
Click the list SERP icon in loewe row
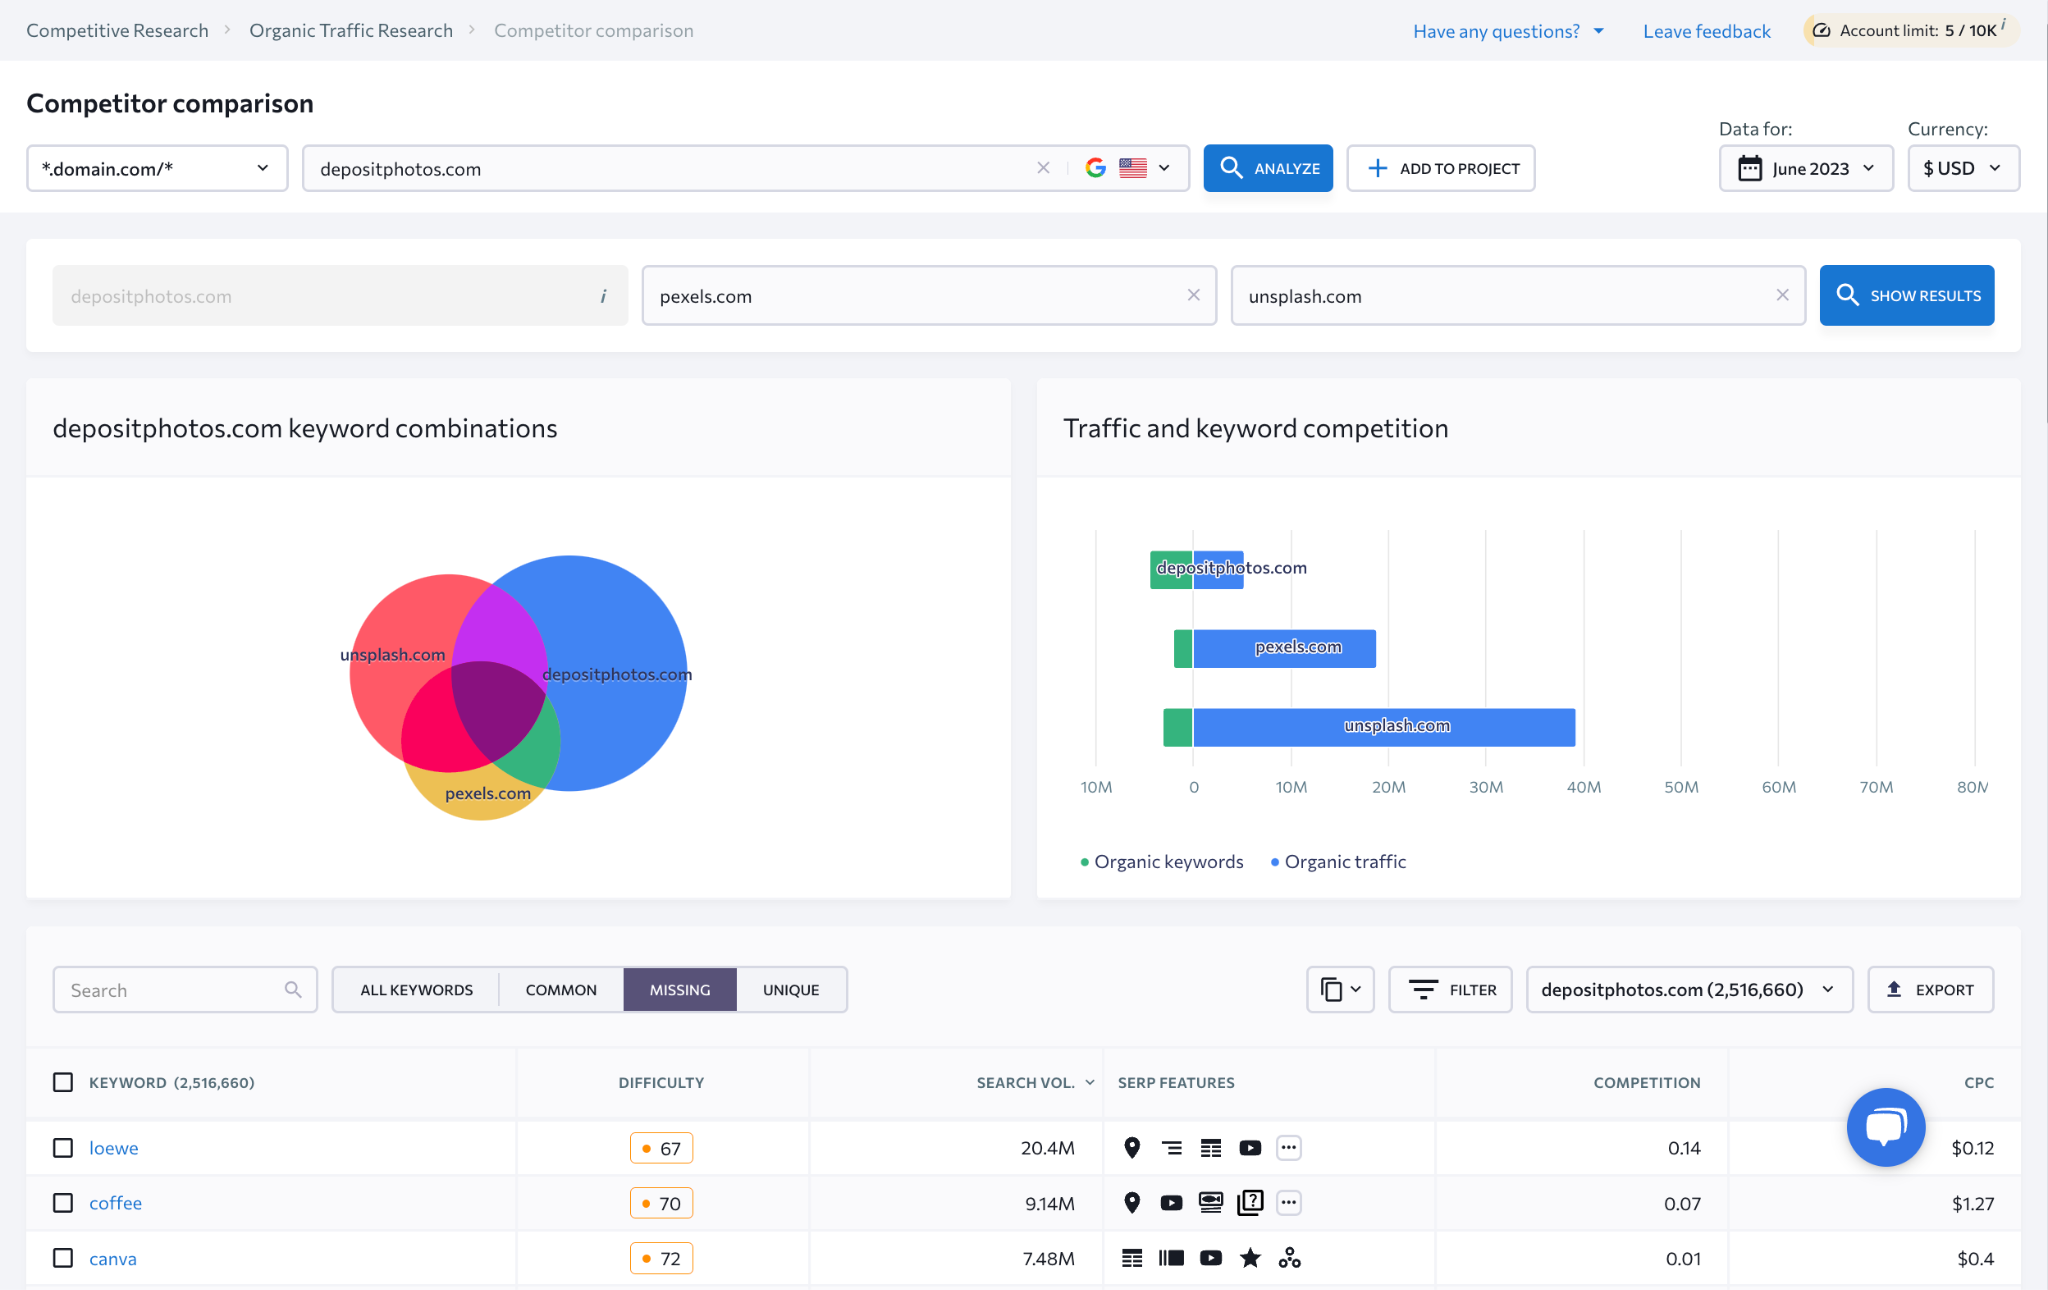tap(1172, 1148)
